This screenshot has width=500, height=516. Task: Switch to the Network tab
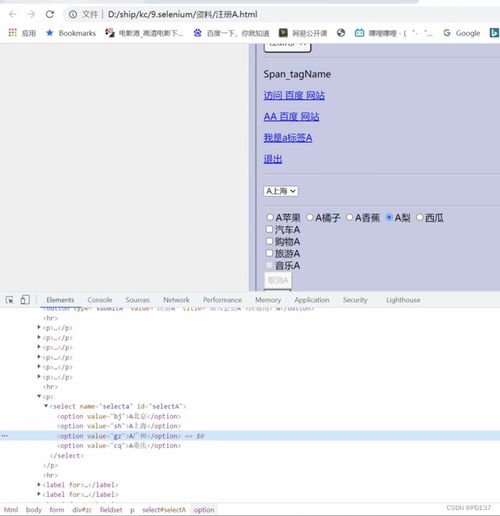176,300
